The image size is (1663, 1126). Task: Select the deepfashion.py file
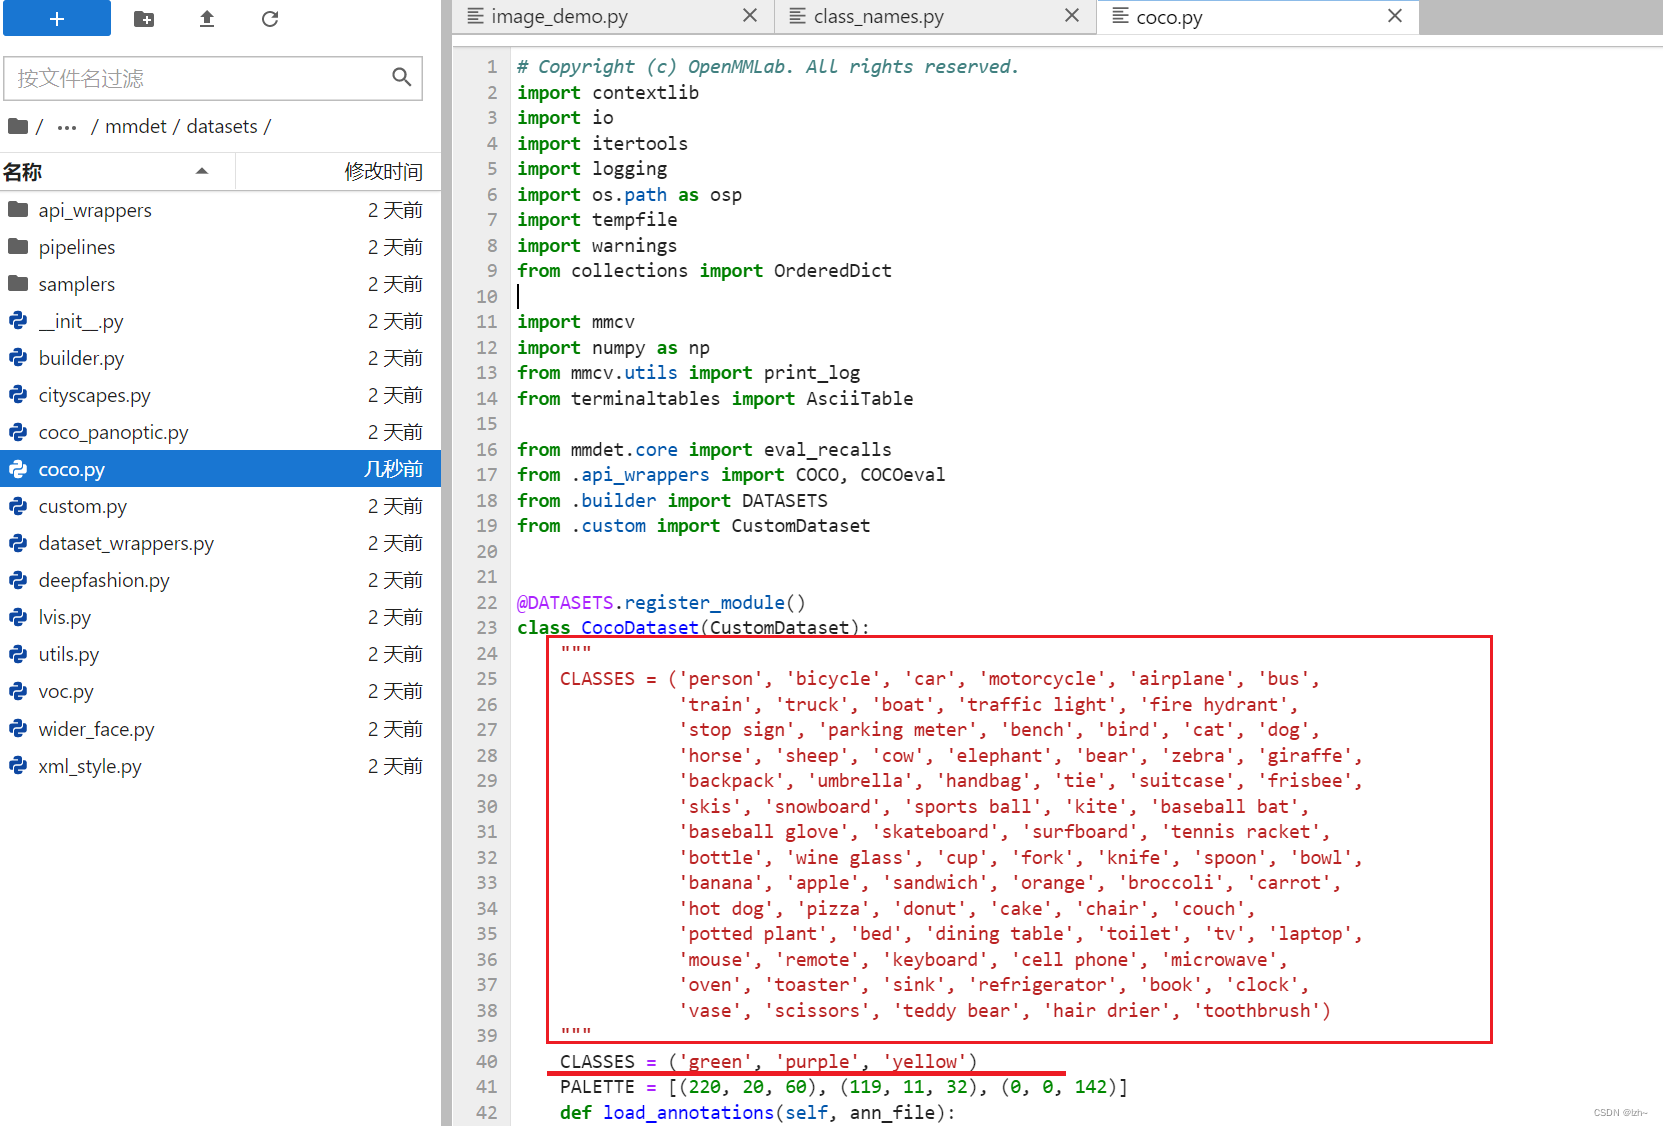220,580
